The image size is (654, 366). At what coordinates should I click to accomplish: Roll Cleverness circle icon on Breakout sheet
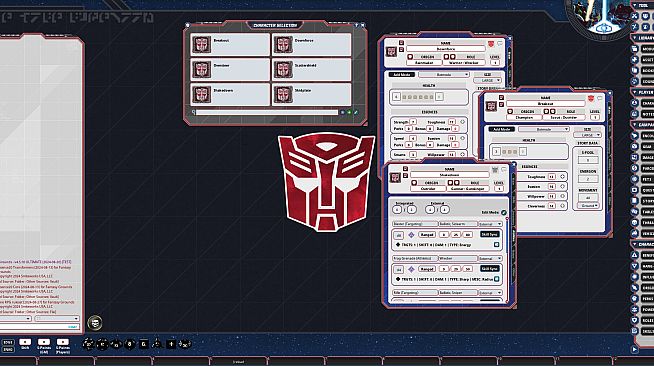point(562,206)
